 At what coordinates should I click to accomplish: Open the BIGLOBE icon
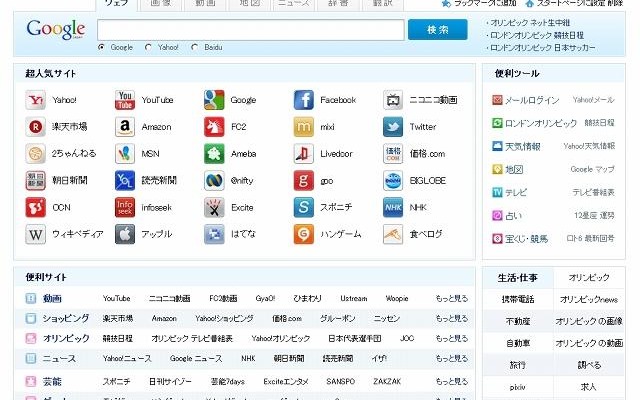(x=393, y=181)
